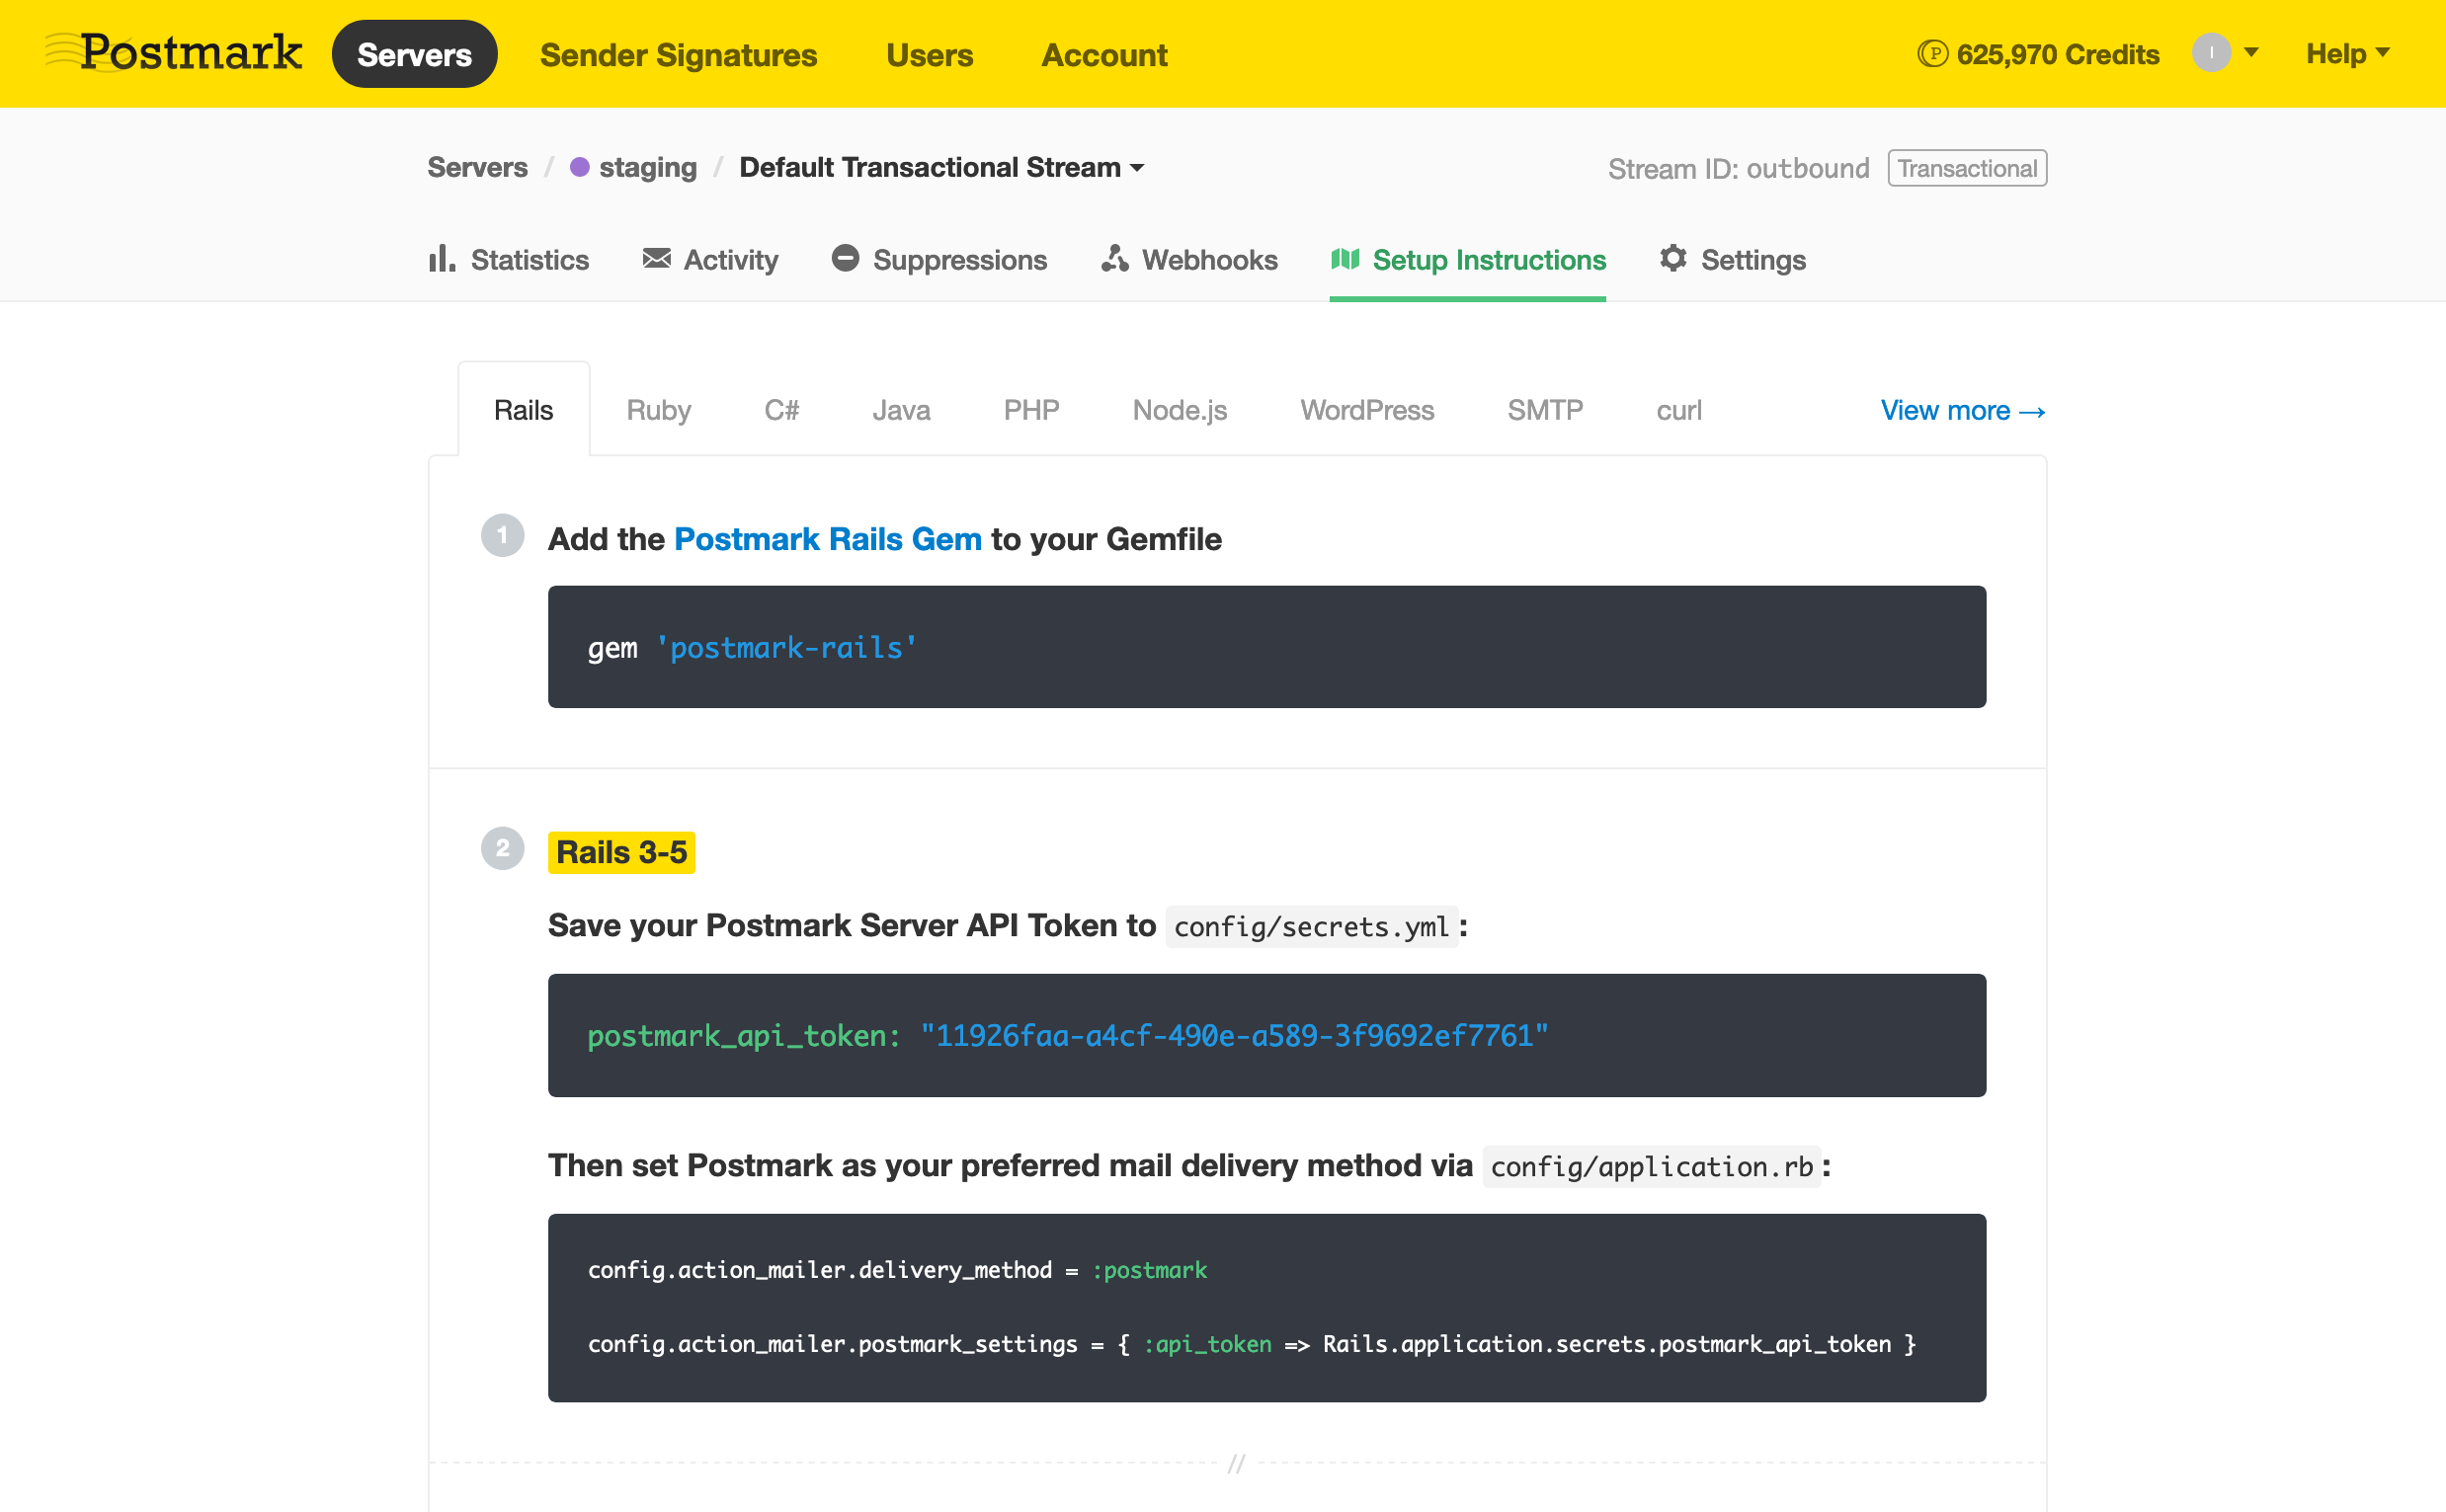Click the credits coin icon
The height and width of the screenshot is (1512, 2446).
(1932, 54)
